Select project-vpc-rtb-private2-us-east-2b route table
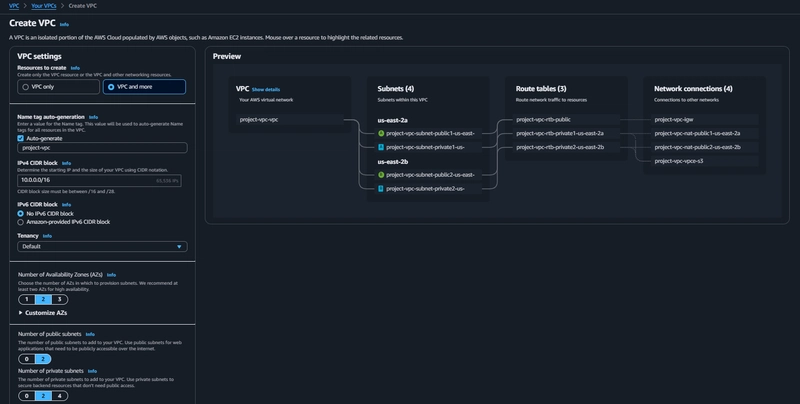 click(566, 147)
